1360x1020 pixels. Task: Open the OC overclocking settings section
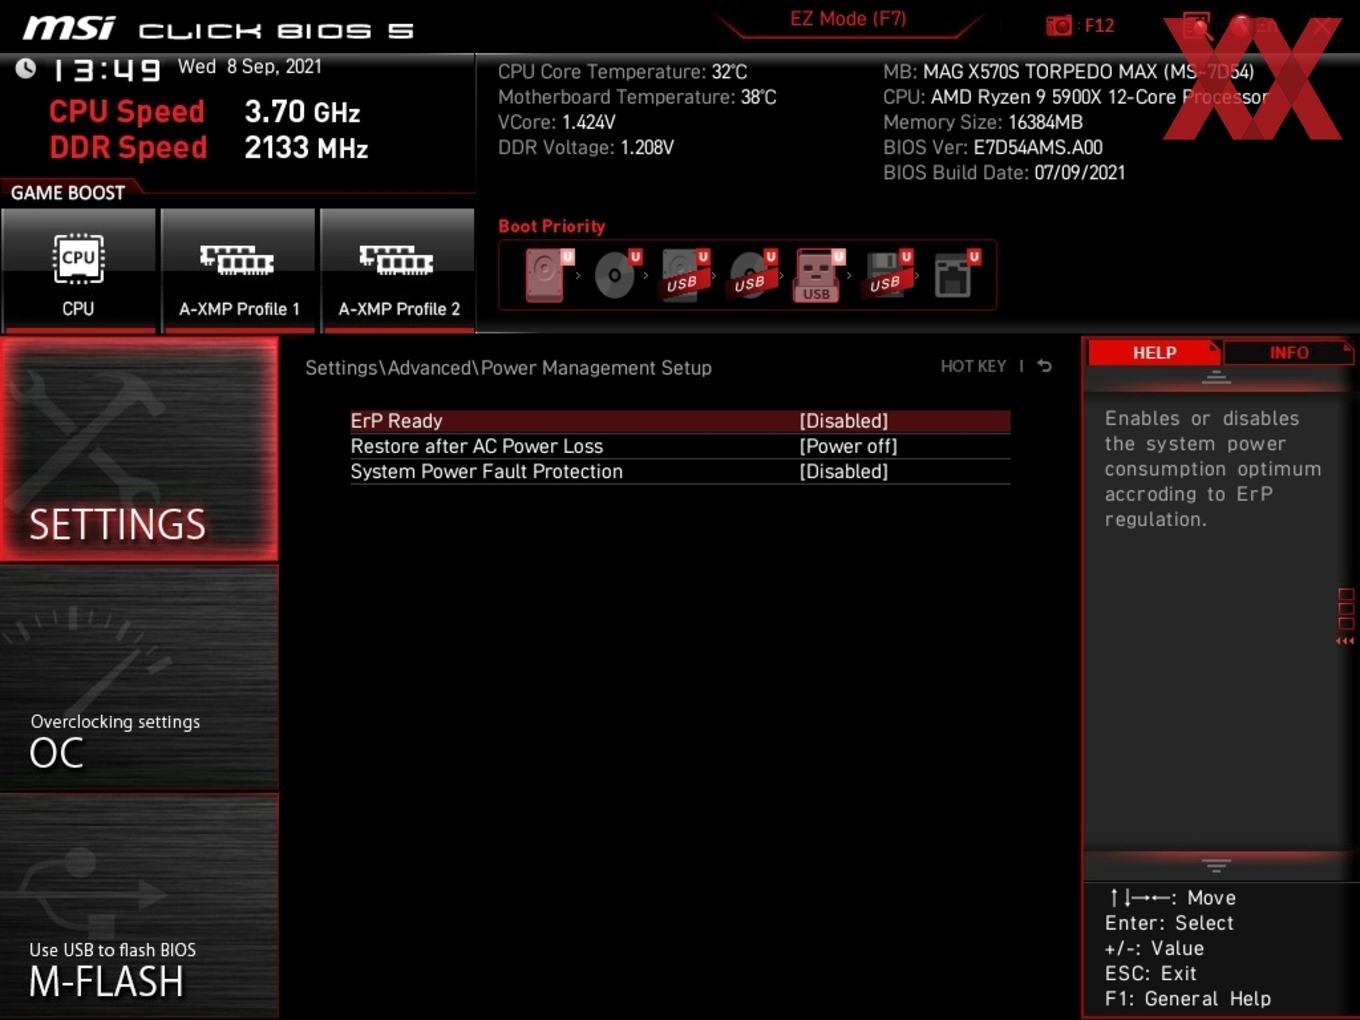139,678
